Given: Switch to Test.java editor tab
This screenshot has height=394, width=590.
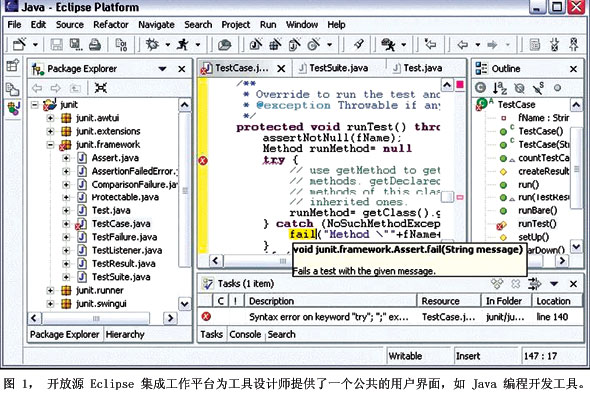Looking at the screenshot, I should (x=417, y=68).
